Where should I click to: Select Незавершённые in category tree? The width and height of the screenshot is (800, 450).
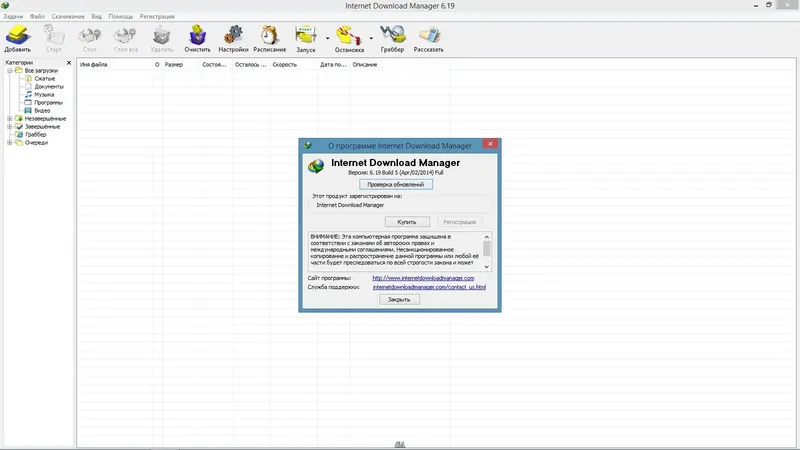(x=45, y=118)
